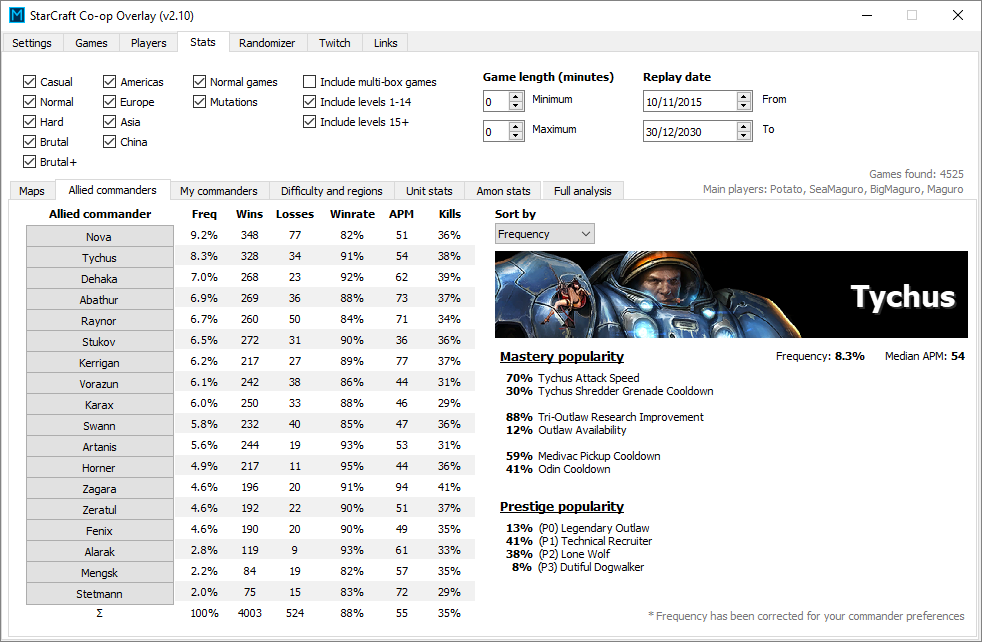Select the Zagara commander button
The image size is (982, 642).
pos(100,488)
